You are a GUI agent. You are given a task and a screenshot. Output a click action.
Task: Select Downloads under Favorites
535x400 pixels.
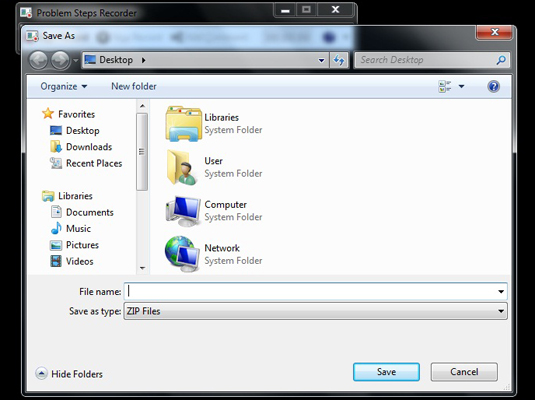coord(89,147)
